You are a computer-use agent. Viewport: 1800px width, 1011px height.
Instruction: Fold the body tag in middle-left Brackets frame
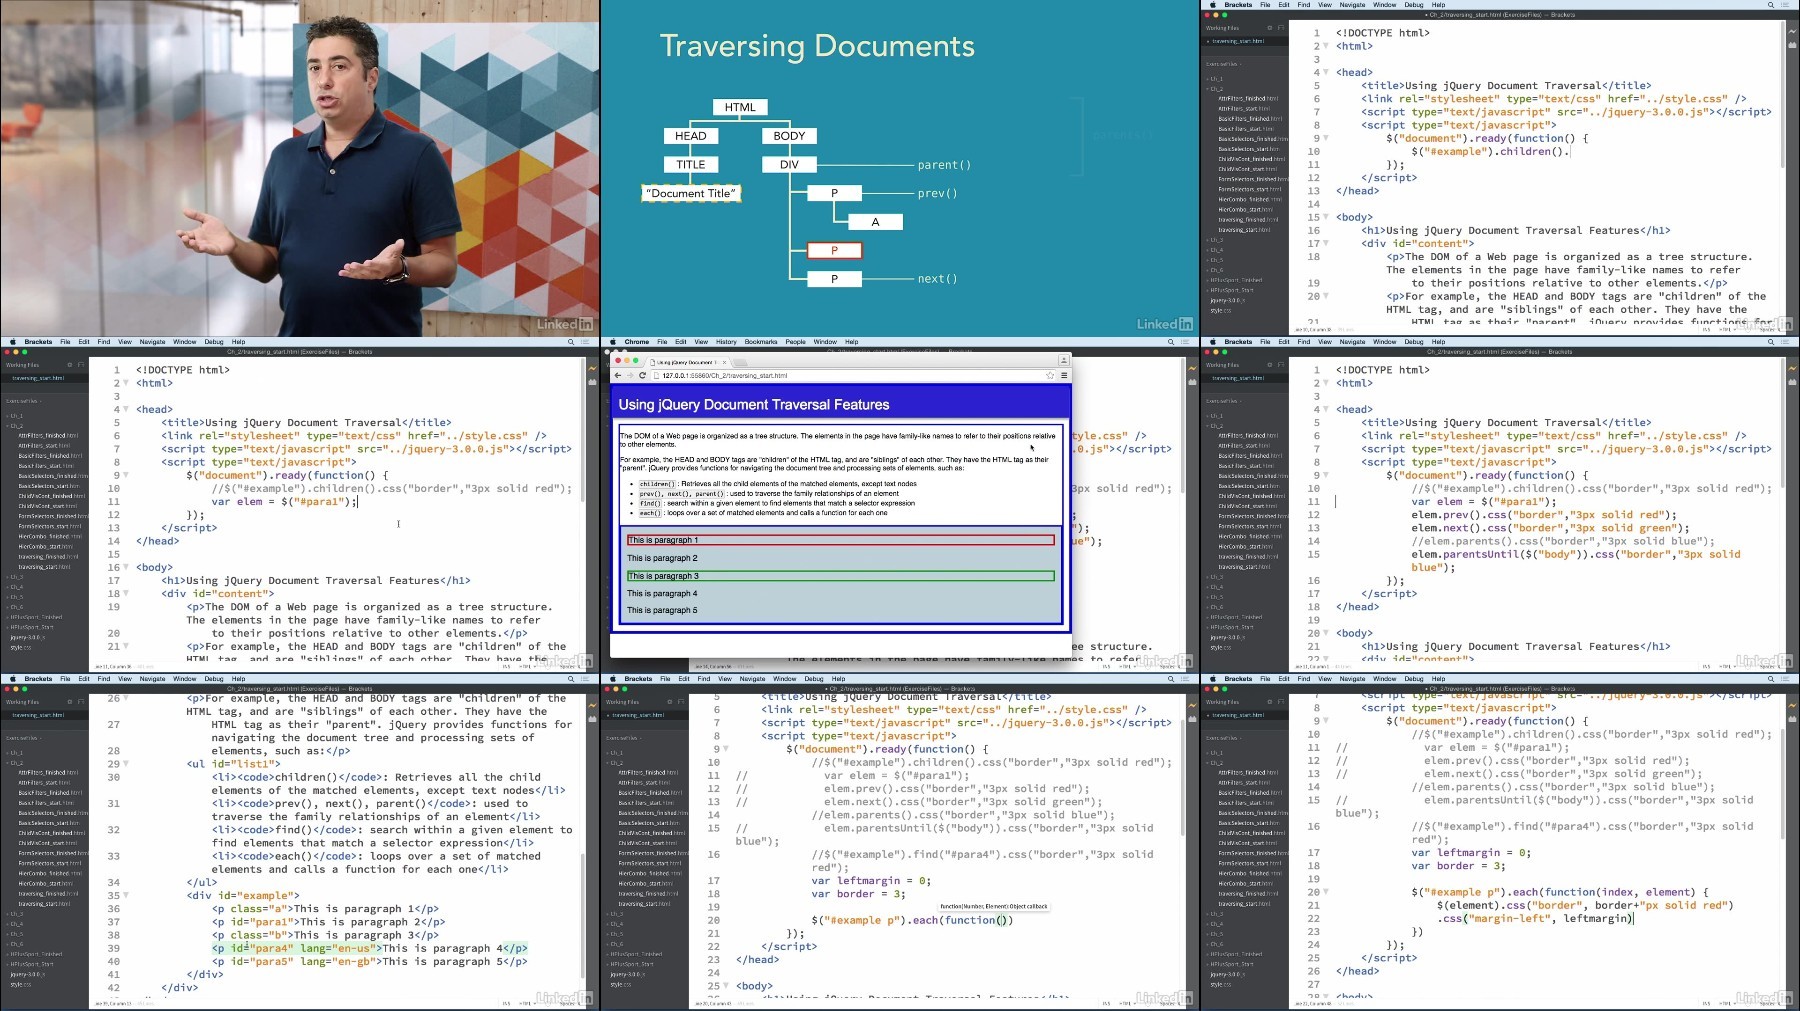[x=126, y=567]
